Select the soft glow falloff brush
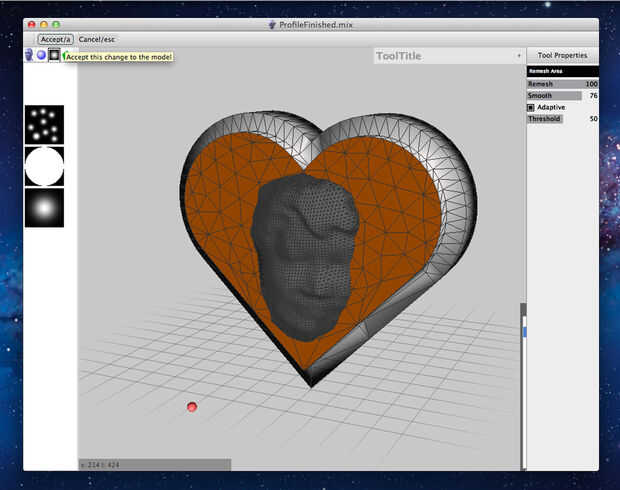The image size is (620, 490). 44,208
